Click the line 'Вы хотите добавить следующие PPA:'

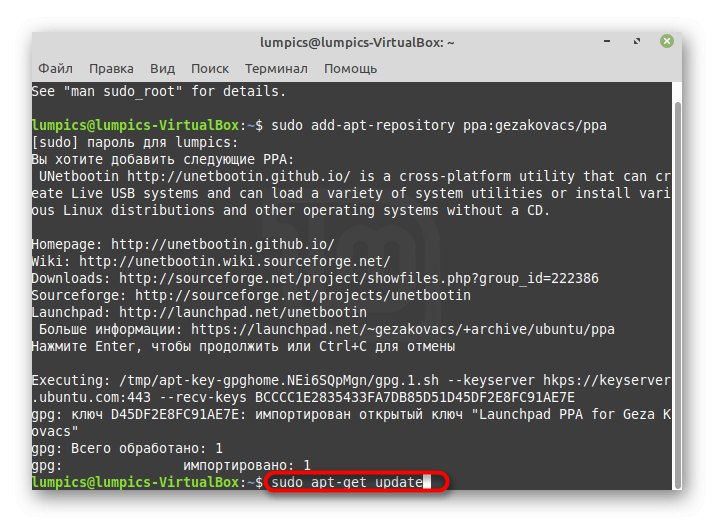coord(163,159)
